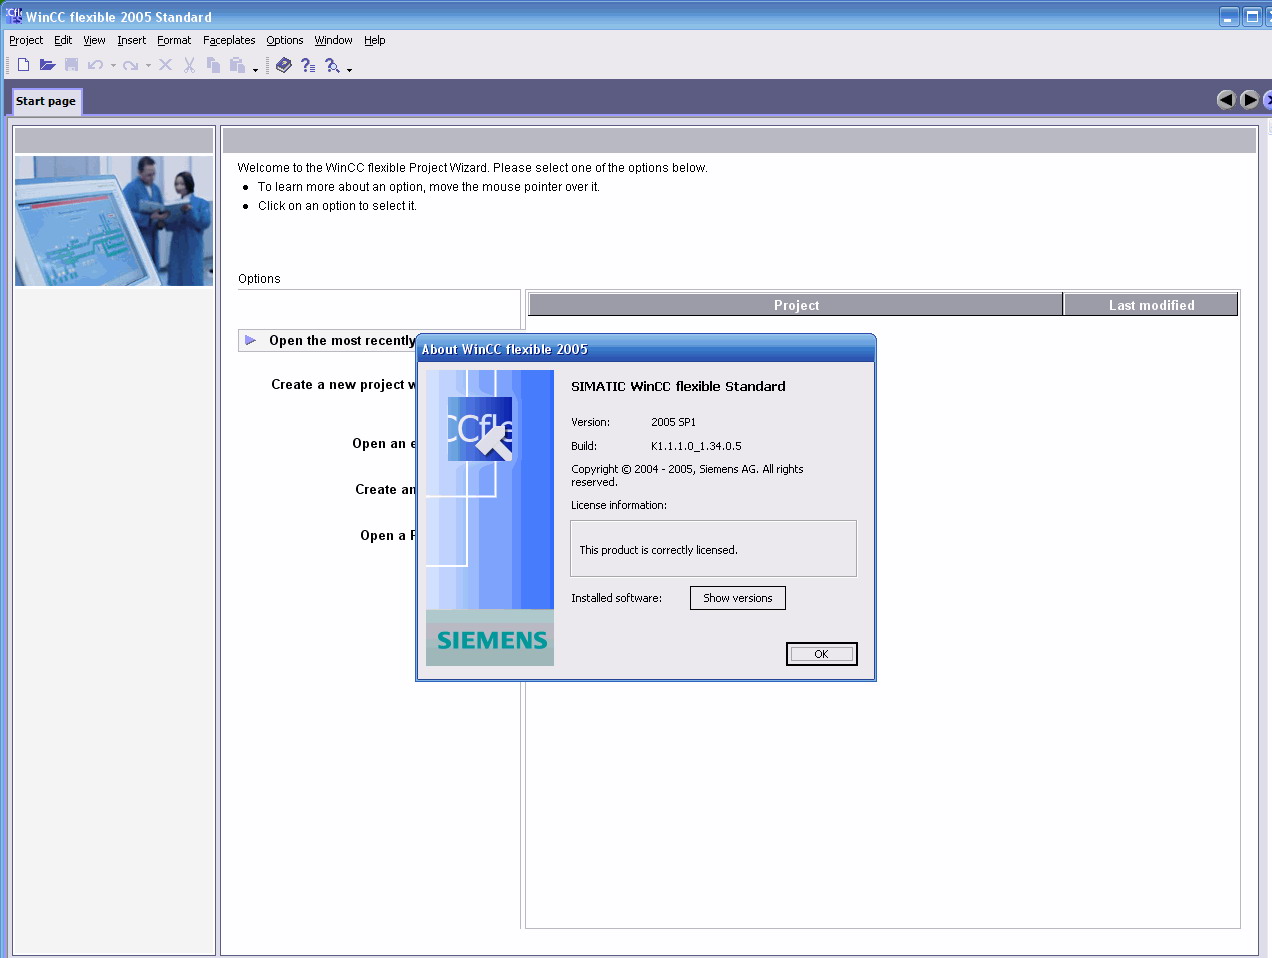This screenshot has height=958, width=1272.
Task: Click the About WinCC flexible 2005 title bar
Action: (x=646, y=349)
